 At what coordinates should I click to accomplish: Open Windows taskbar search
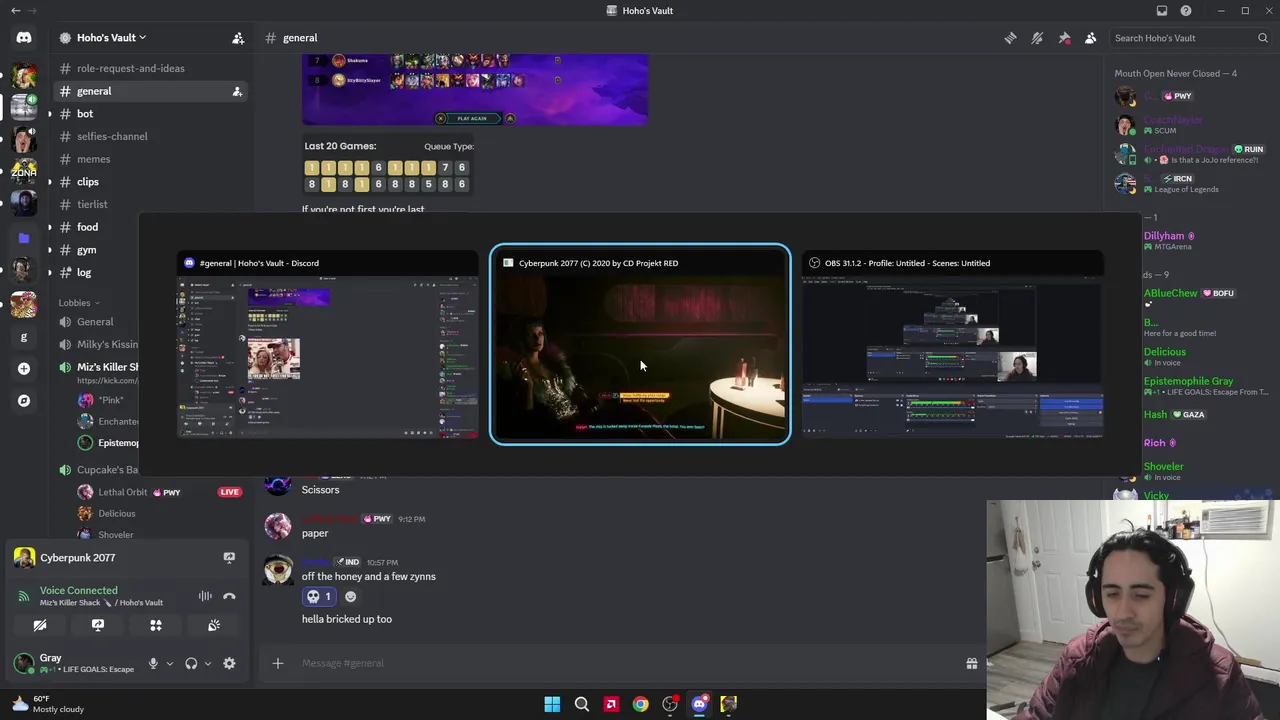581,704
